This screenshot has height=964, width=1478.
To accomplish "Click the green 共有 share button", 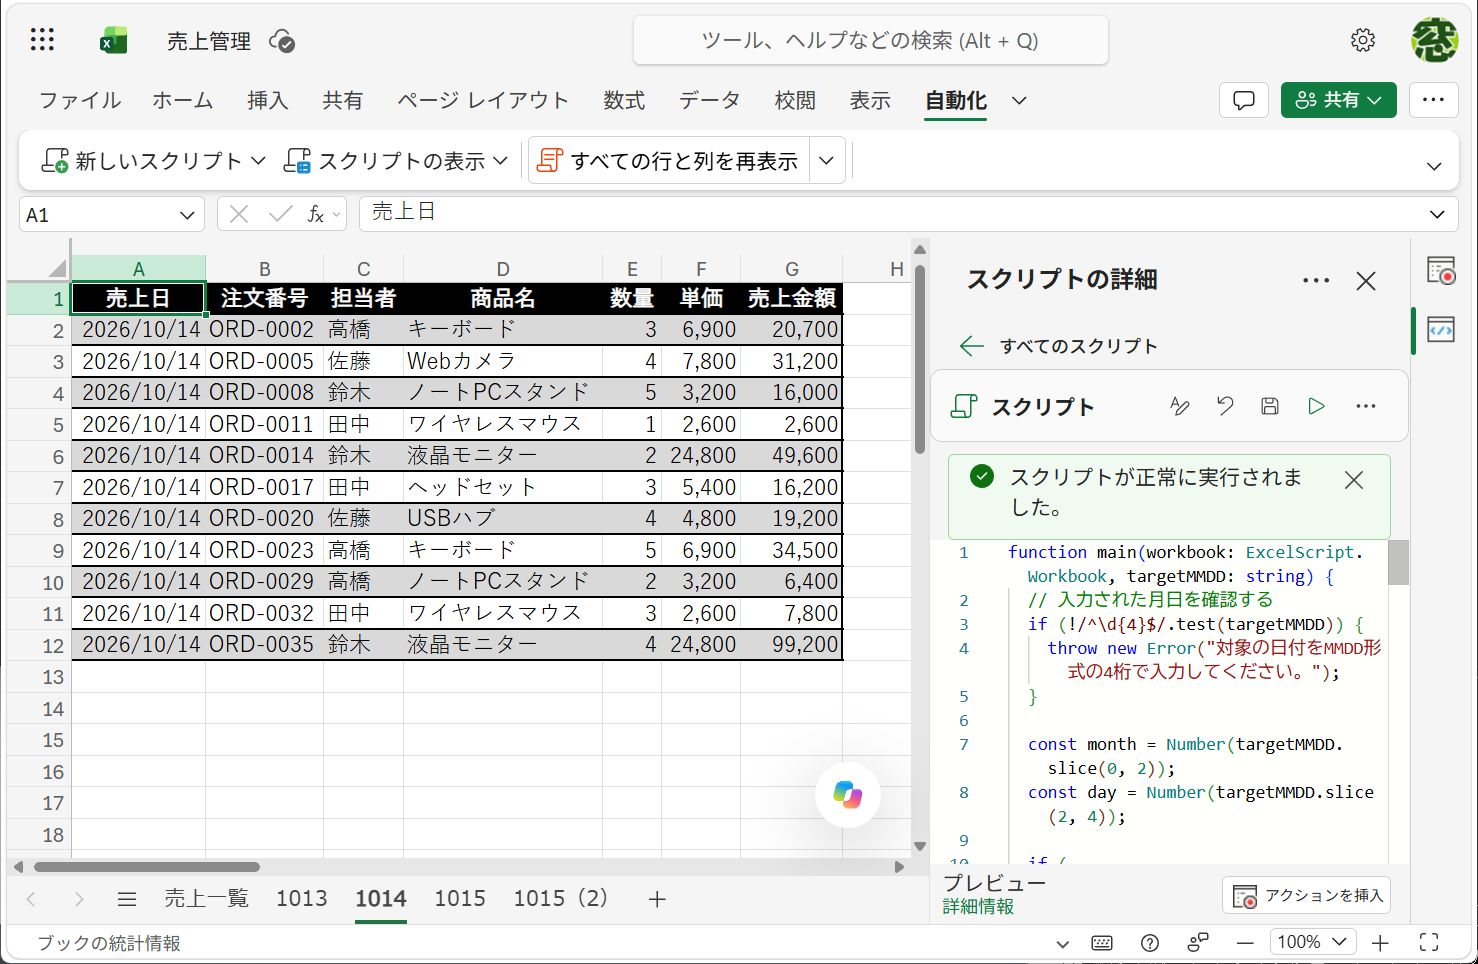I will point(1338,100).
